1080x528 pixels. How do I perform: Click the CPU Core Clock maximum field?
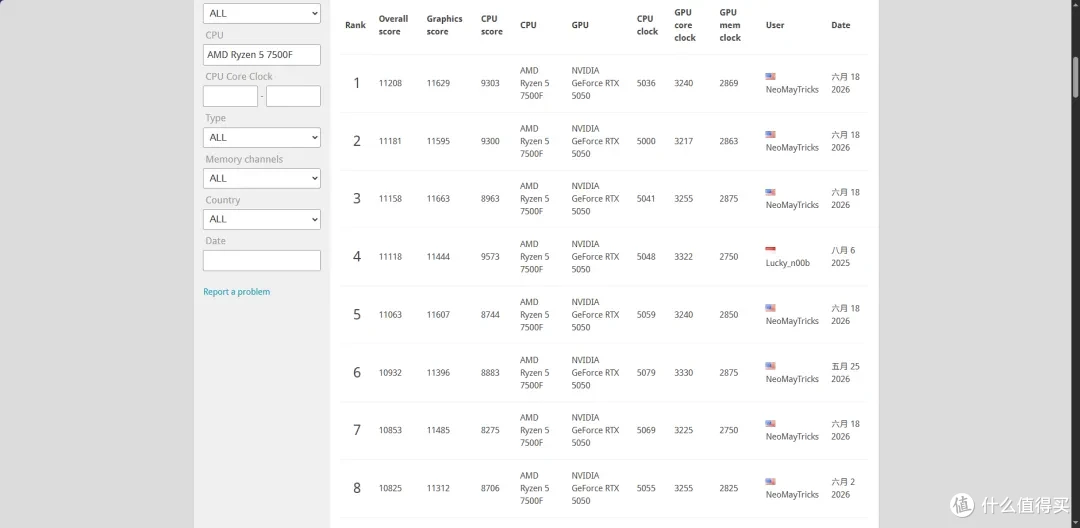(x=293, y=96)
